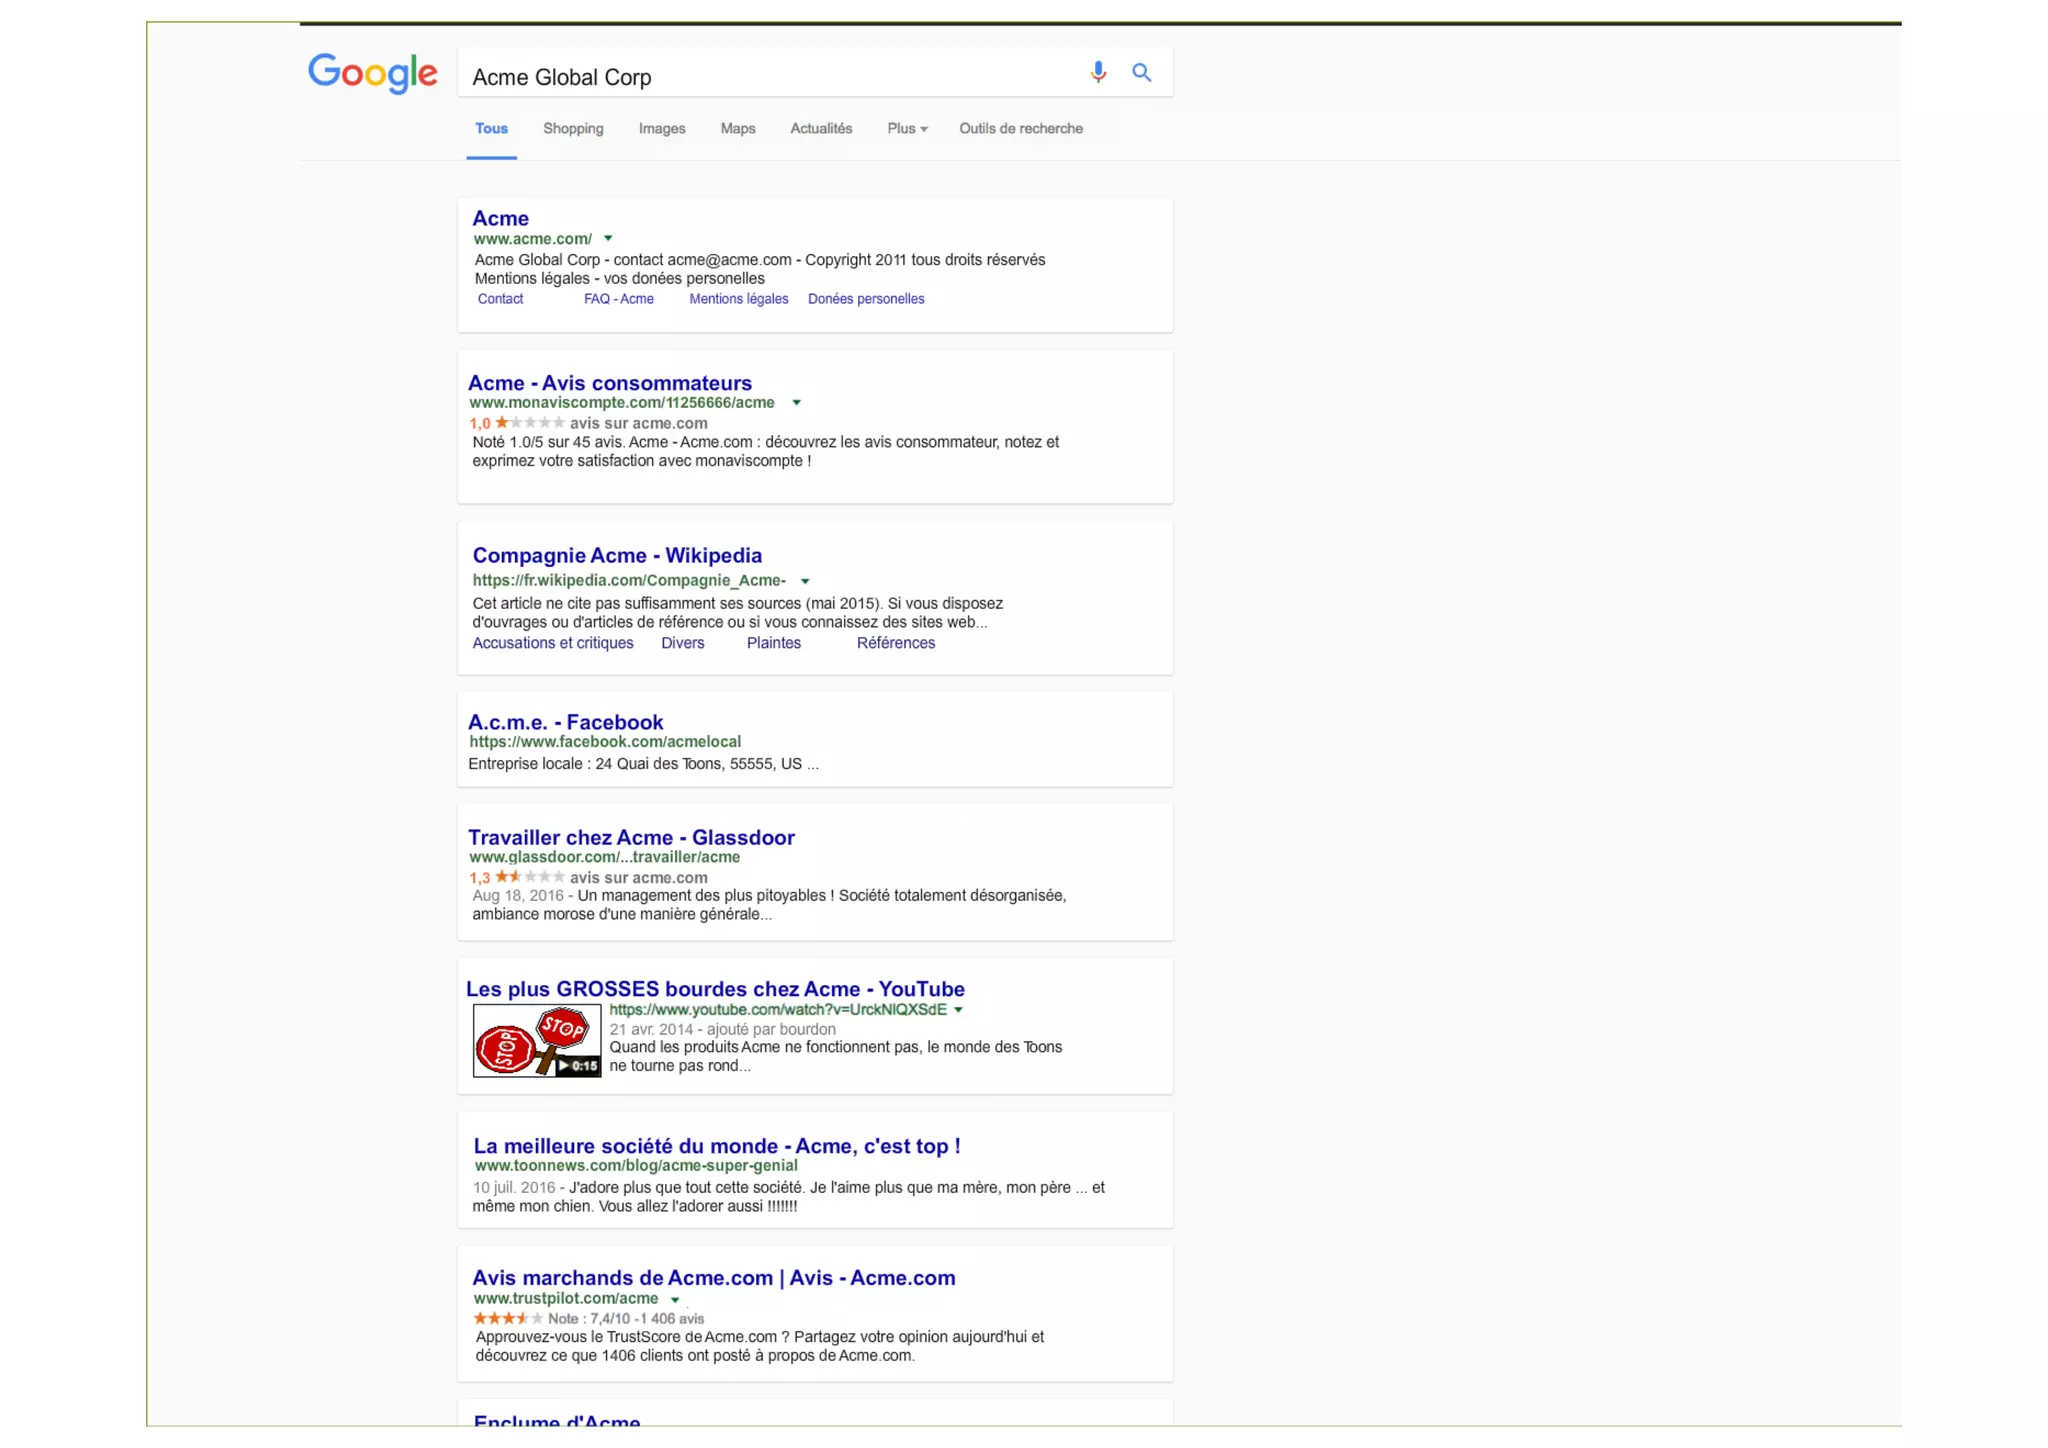
Task: Open the Actualités tab
Action: pyautogui.click(x=821, y=129)
